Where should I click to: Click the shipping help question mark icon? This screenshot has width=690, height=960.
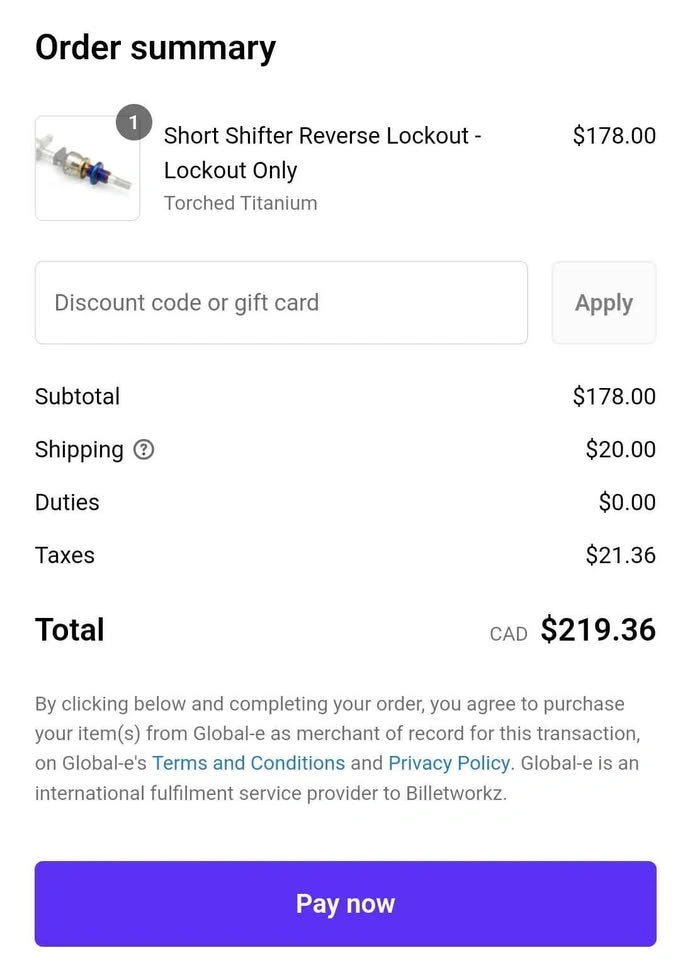143,450
